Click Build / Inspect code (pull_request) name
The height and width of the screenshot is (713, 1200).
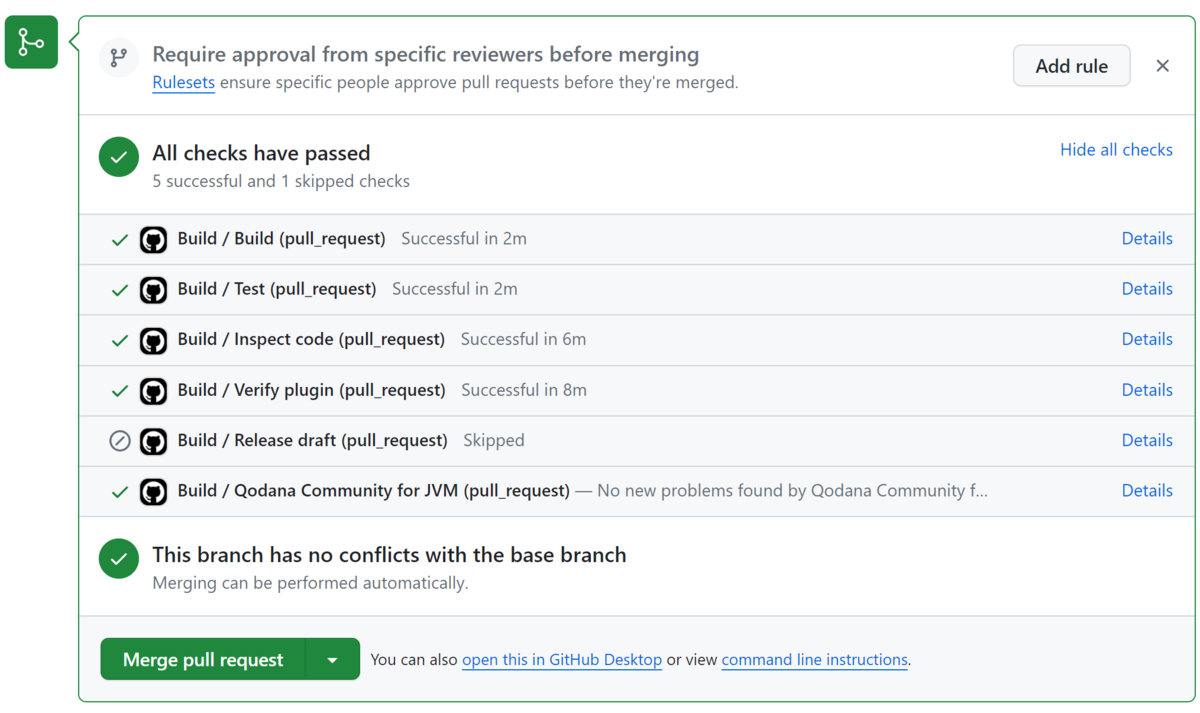pos(311,339)
